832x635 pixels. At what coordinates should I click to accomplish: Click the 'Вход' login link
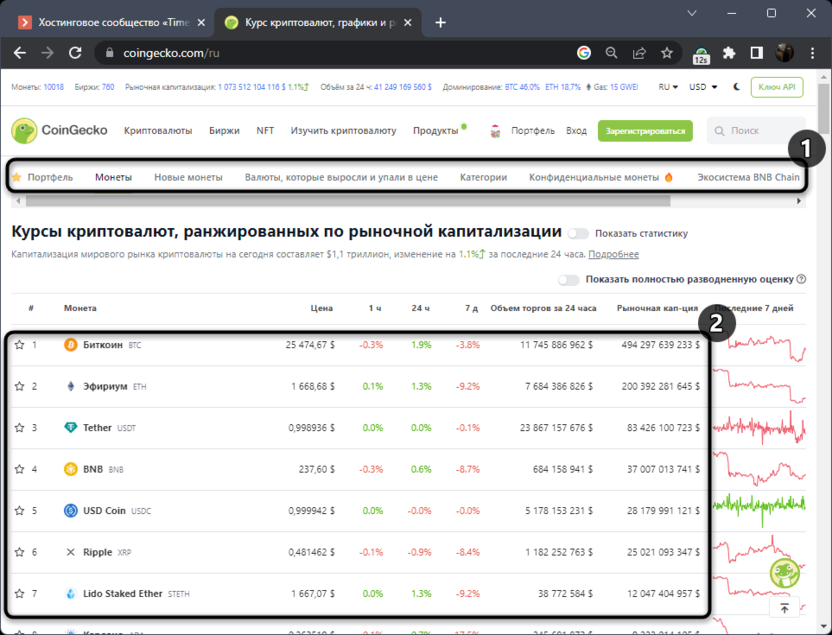(x=576, y=131)
